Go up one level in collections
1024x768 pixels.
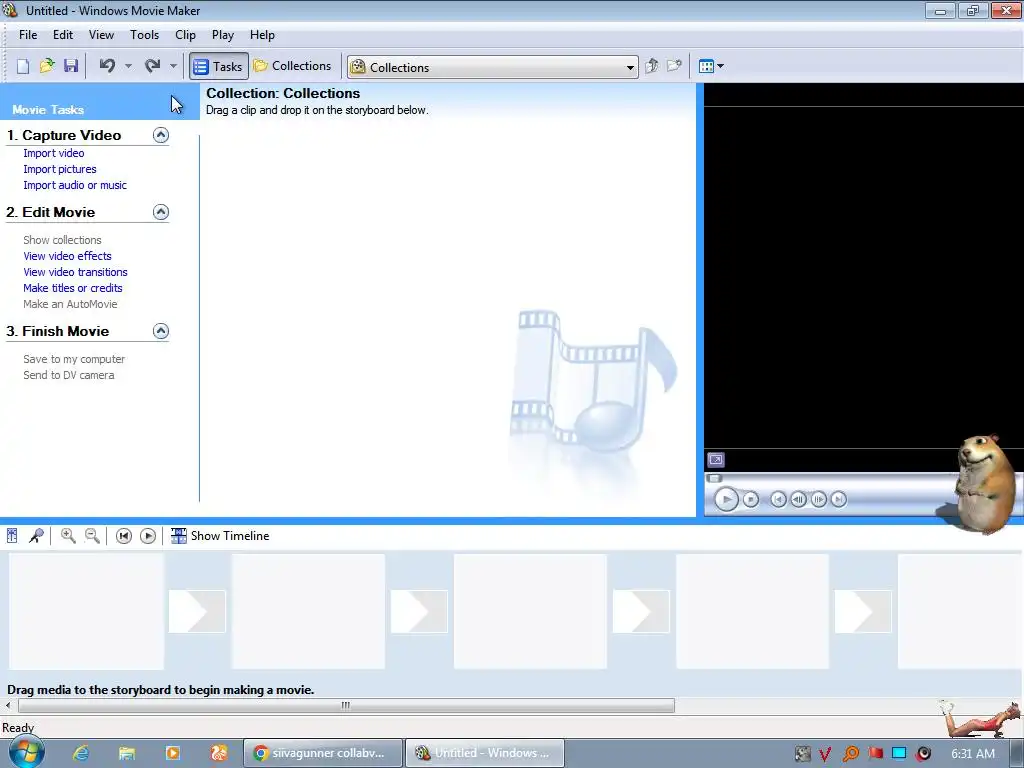(651, 66)
